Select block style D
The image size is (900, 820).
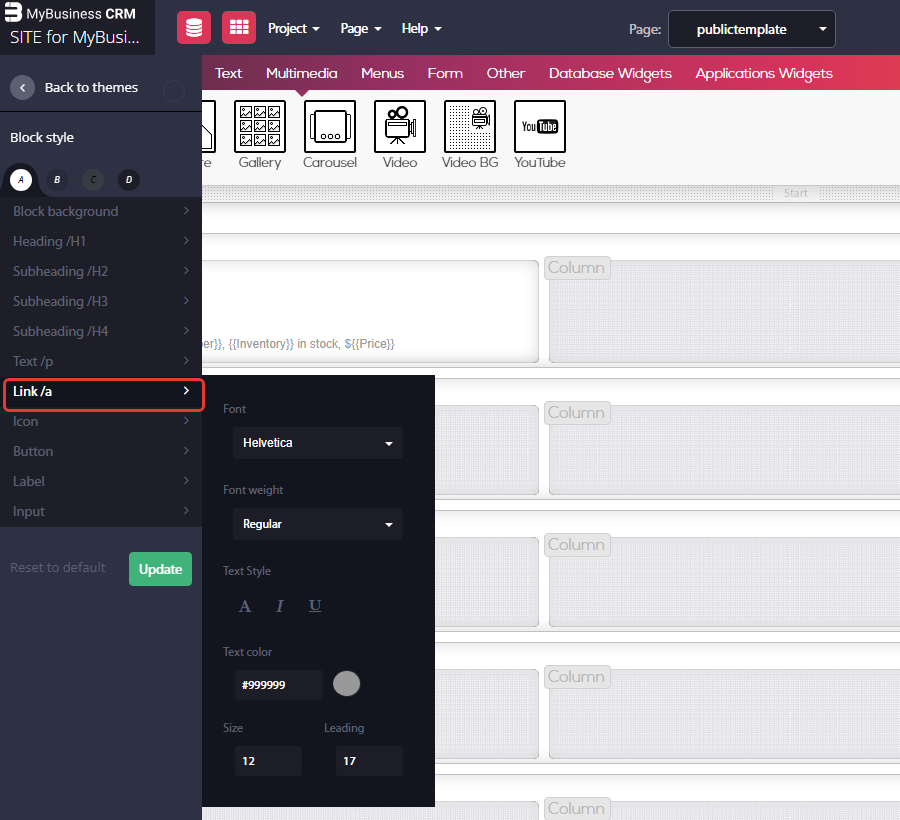tap(129, 180)
